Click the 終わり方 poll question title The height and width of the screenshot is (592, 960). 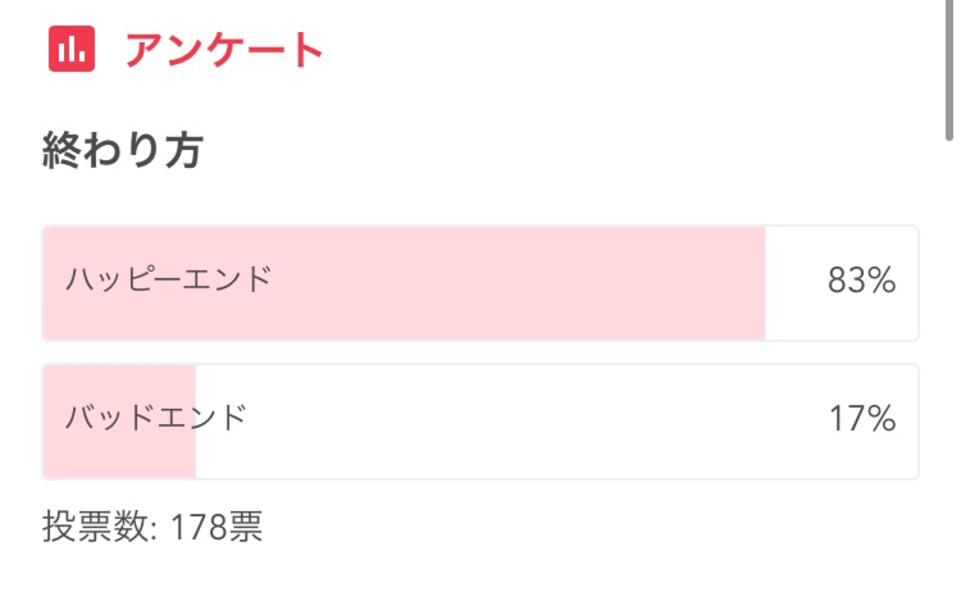click(122, 150)
